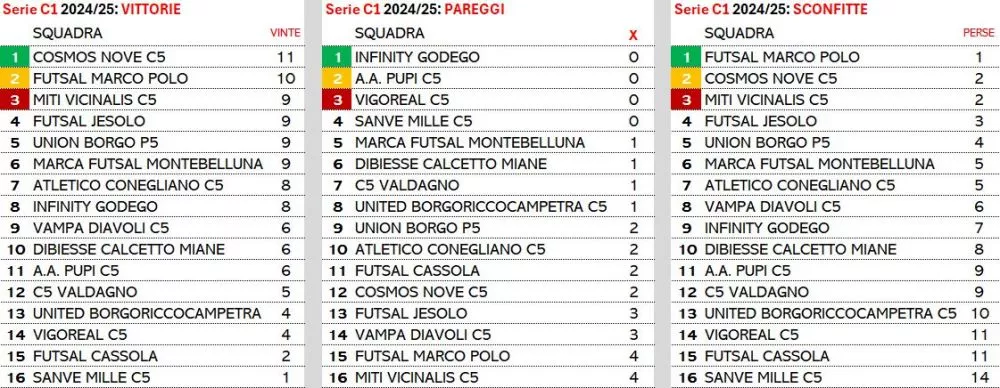Select UNITED BORGORICCOCAMPETRA C5 in Sconfitte table
Screen dimensions: 1000x388
830,313
